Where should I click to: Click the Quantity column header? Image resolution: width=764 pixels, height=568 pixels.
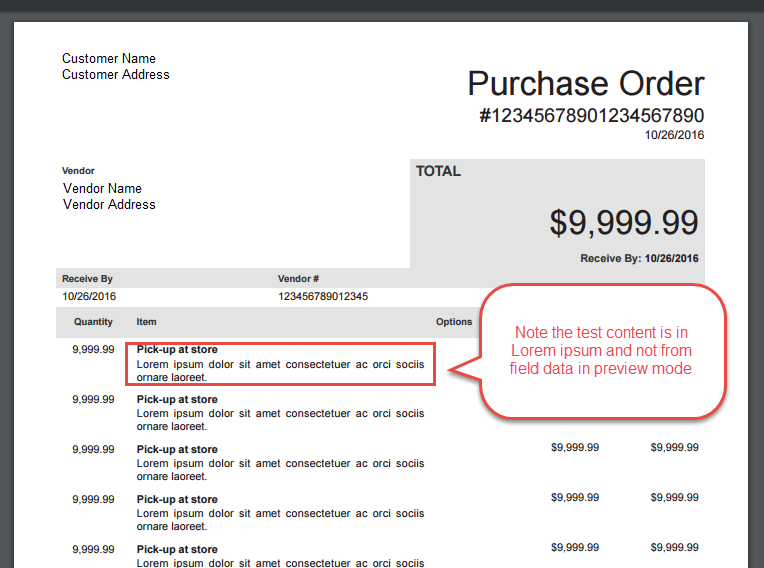tap(93, 322)
